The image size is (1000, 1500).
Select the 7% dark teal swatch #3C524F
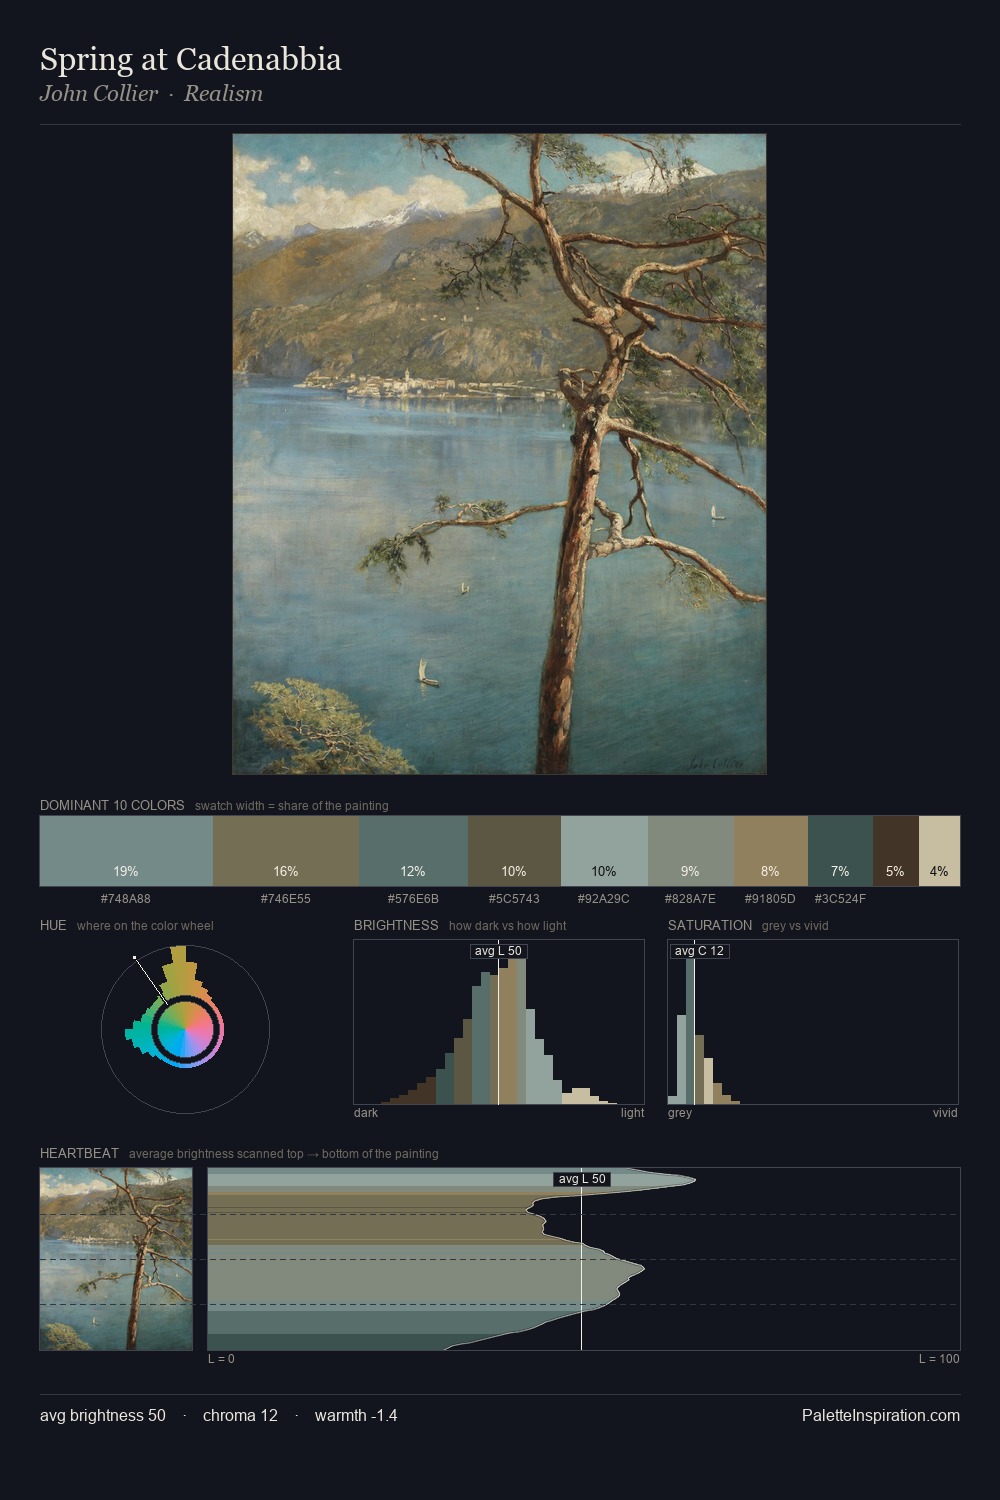(840, 851)
